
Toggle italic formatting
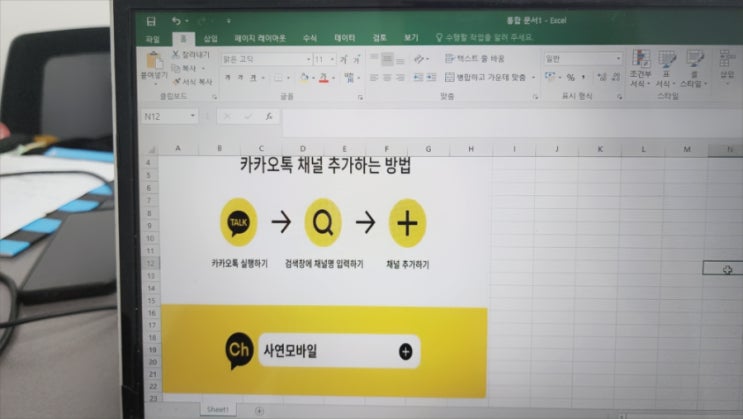coord(240,77)
